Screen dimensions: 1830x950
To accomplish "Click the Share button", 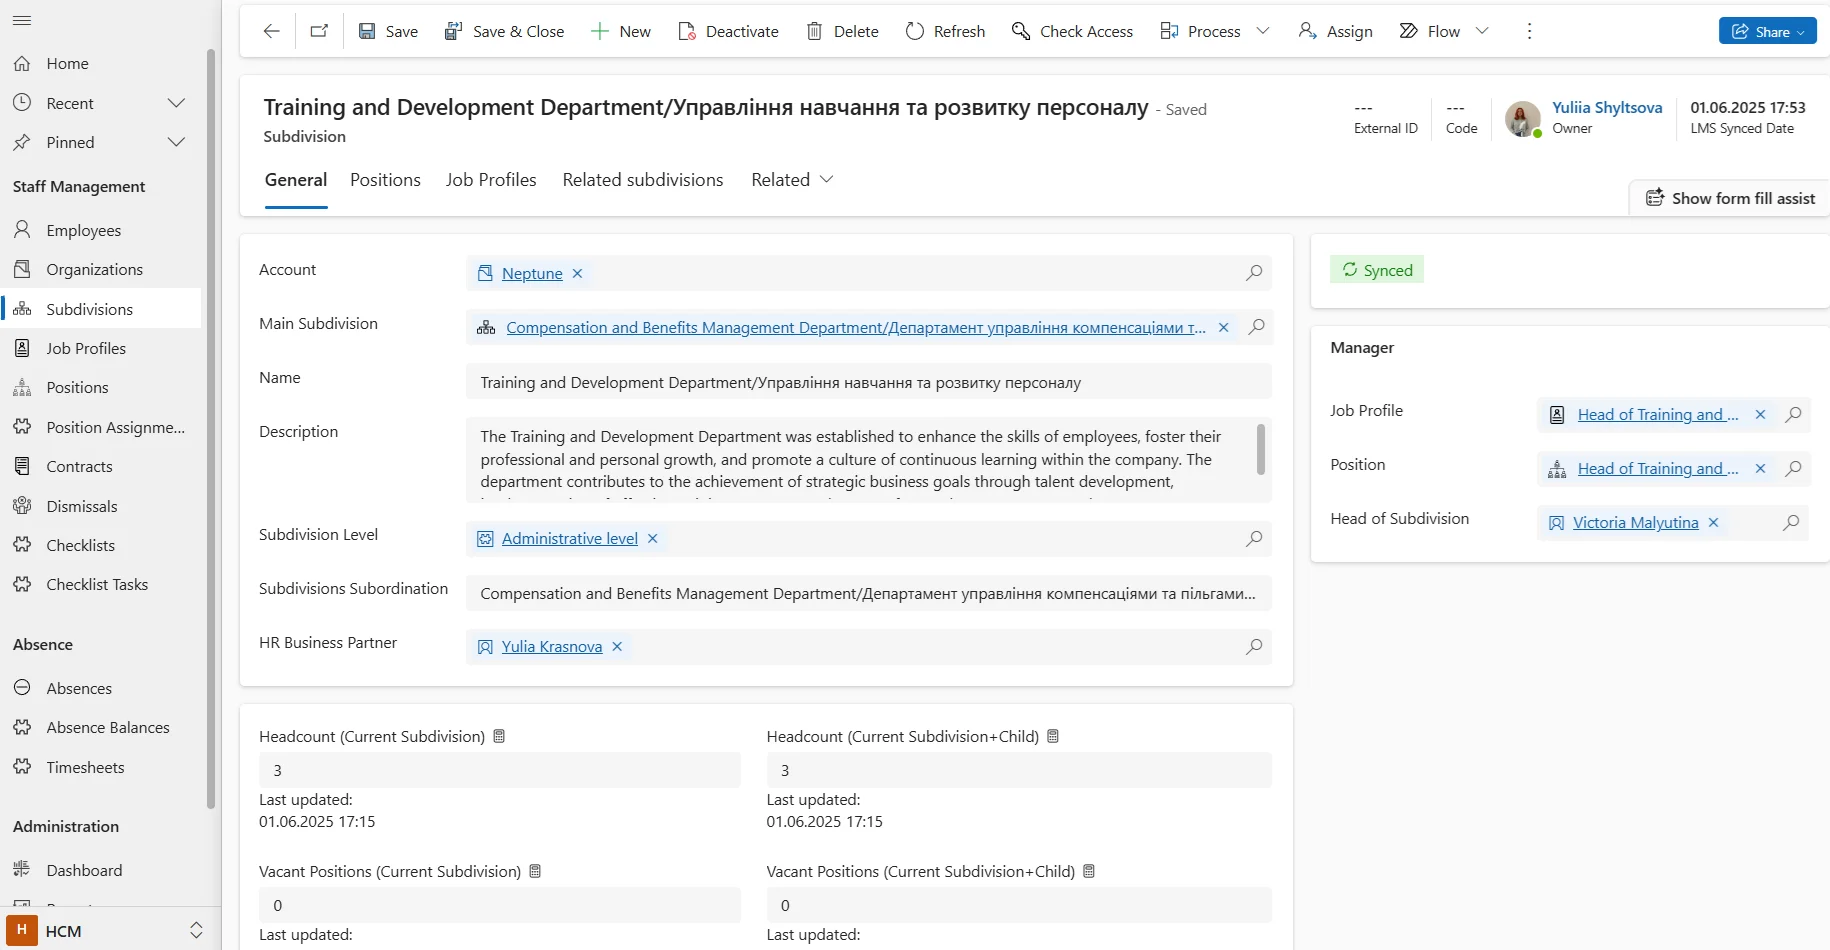I will (x=1767, y=31).
